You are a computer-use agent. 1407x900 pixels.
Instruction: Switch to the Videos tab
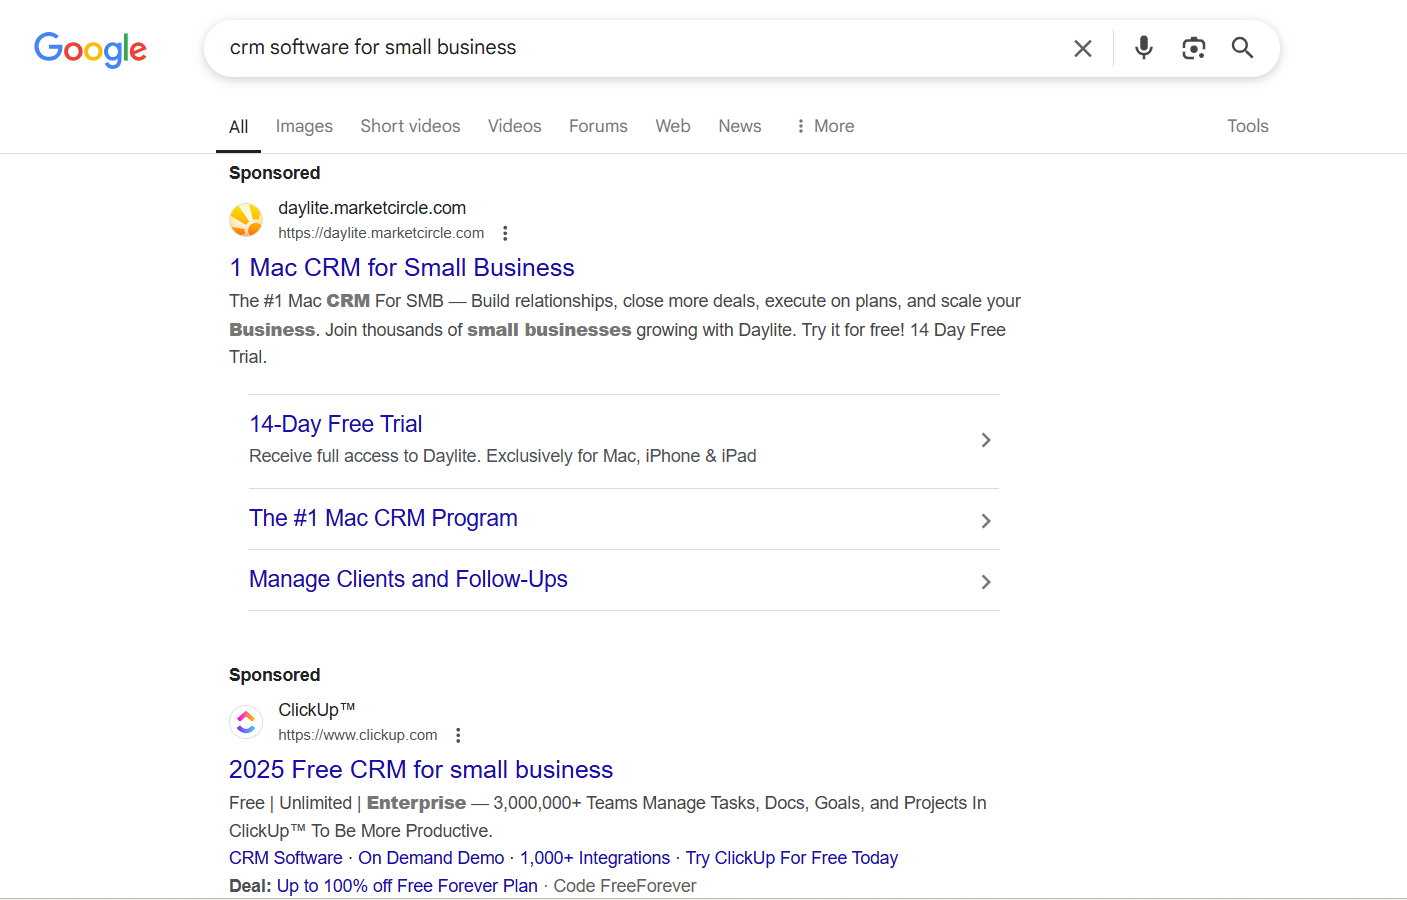click(514, 126)
